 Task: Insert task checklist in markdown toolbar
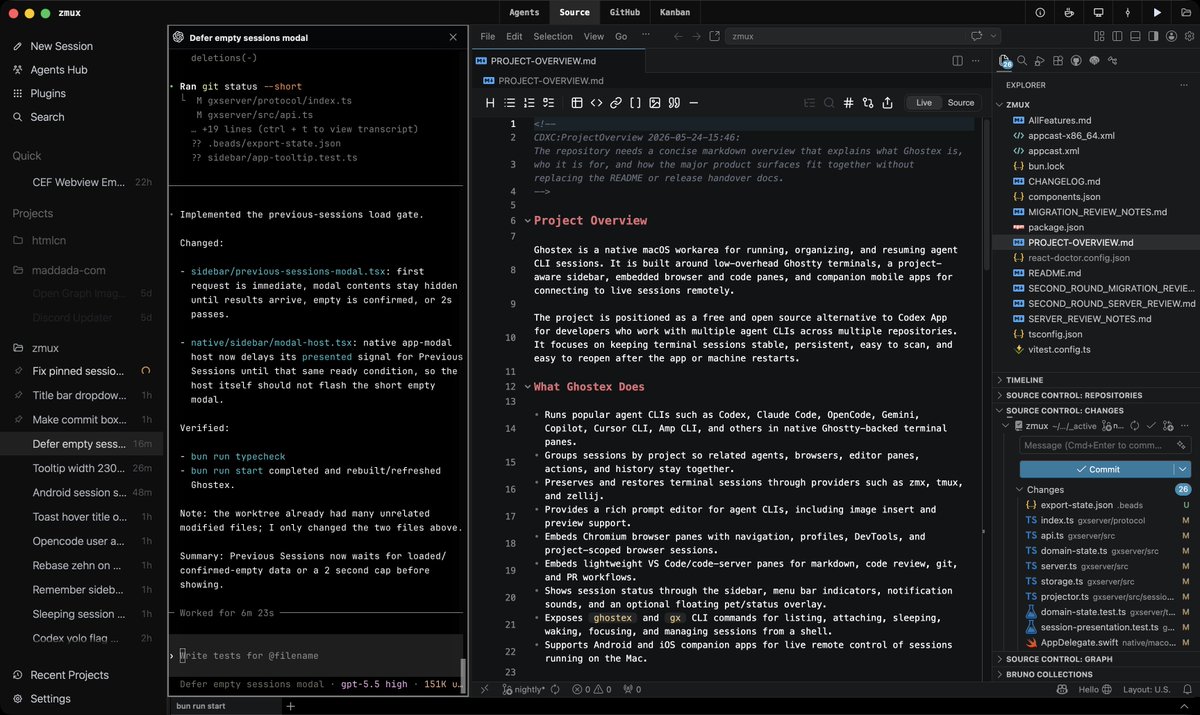tap(548, 102)
